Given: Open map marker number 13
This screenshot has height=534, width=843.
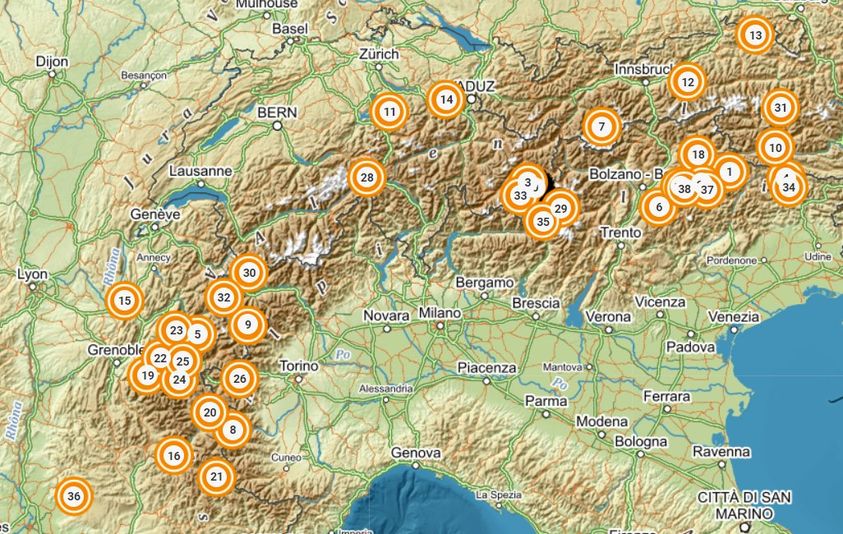Looking at the screenshot, I should click(x=755, y=35).
